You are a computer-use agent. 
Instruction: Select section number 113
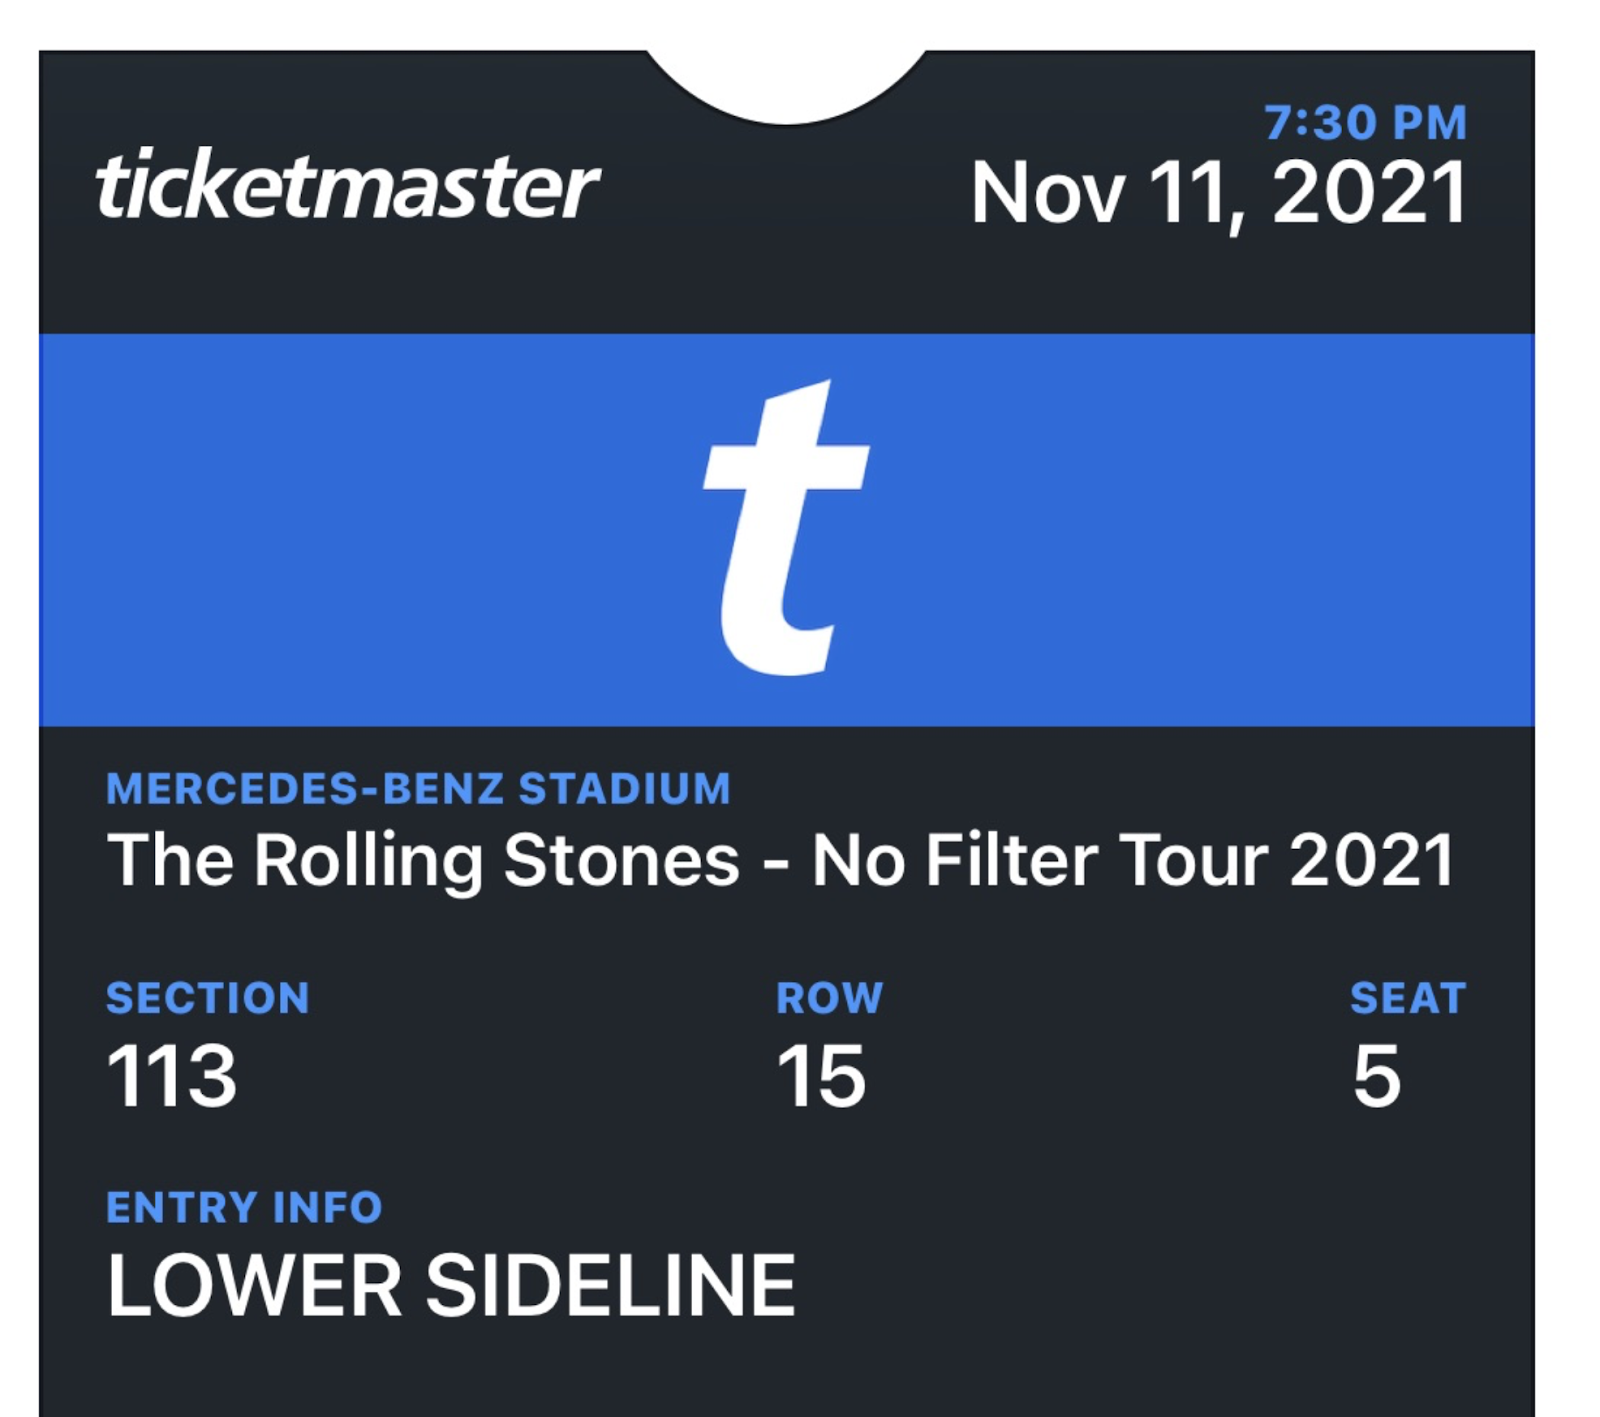pyautogui.click(x=171, y=1077)
